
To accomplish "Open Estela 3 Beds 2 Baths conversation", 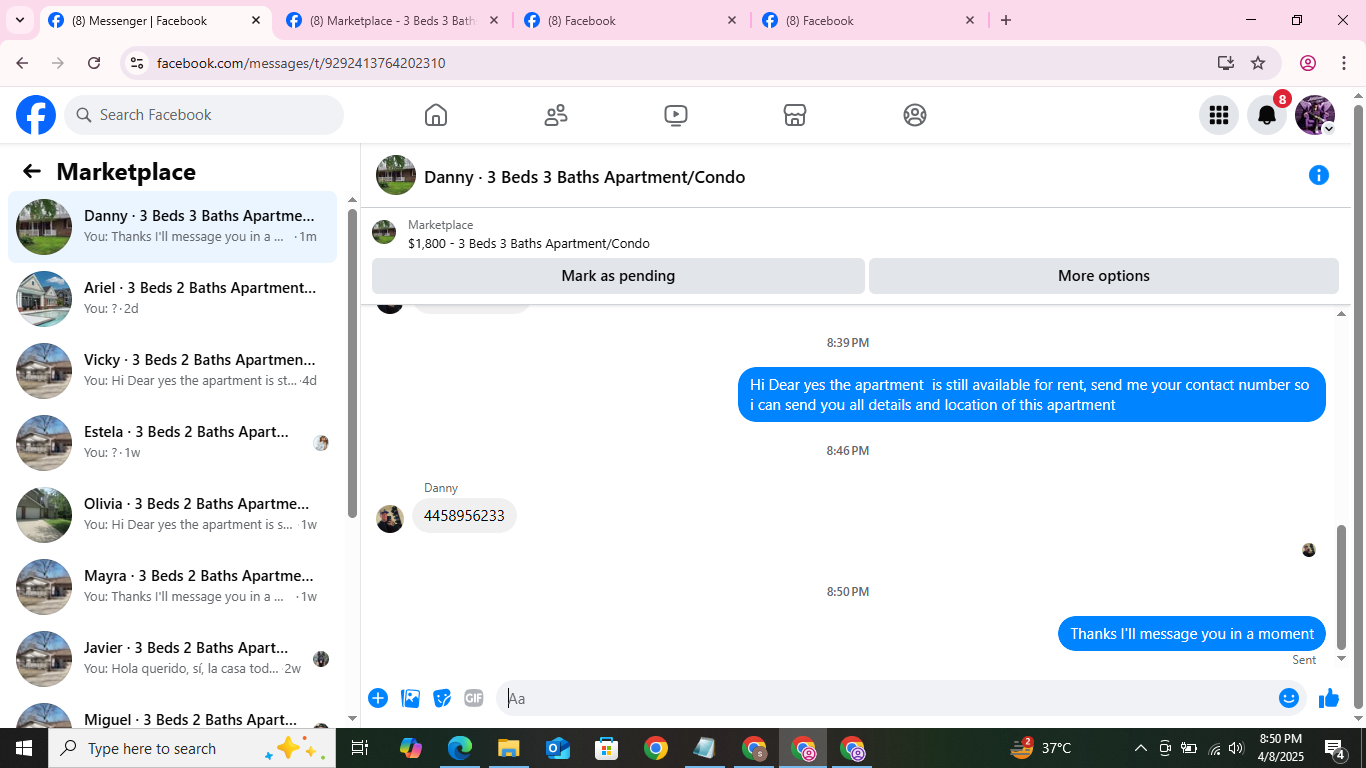I will tap(172, 443).
